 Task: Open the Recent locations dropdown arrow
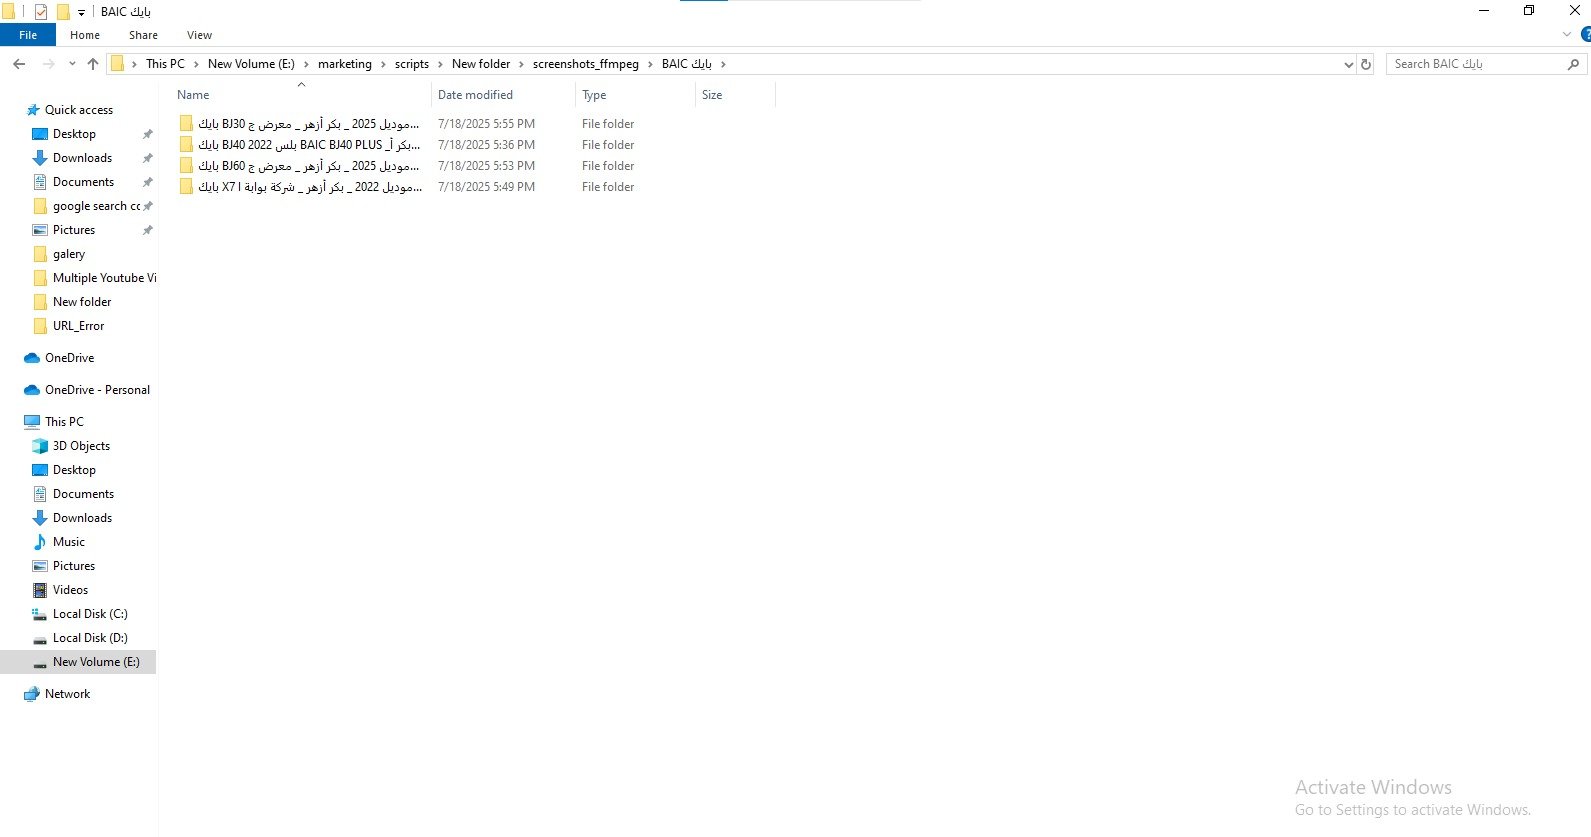72,64
